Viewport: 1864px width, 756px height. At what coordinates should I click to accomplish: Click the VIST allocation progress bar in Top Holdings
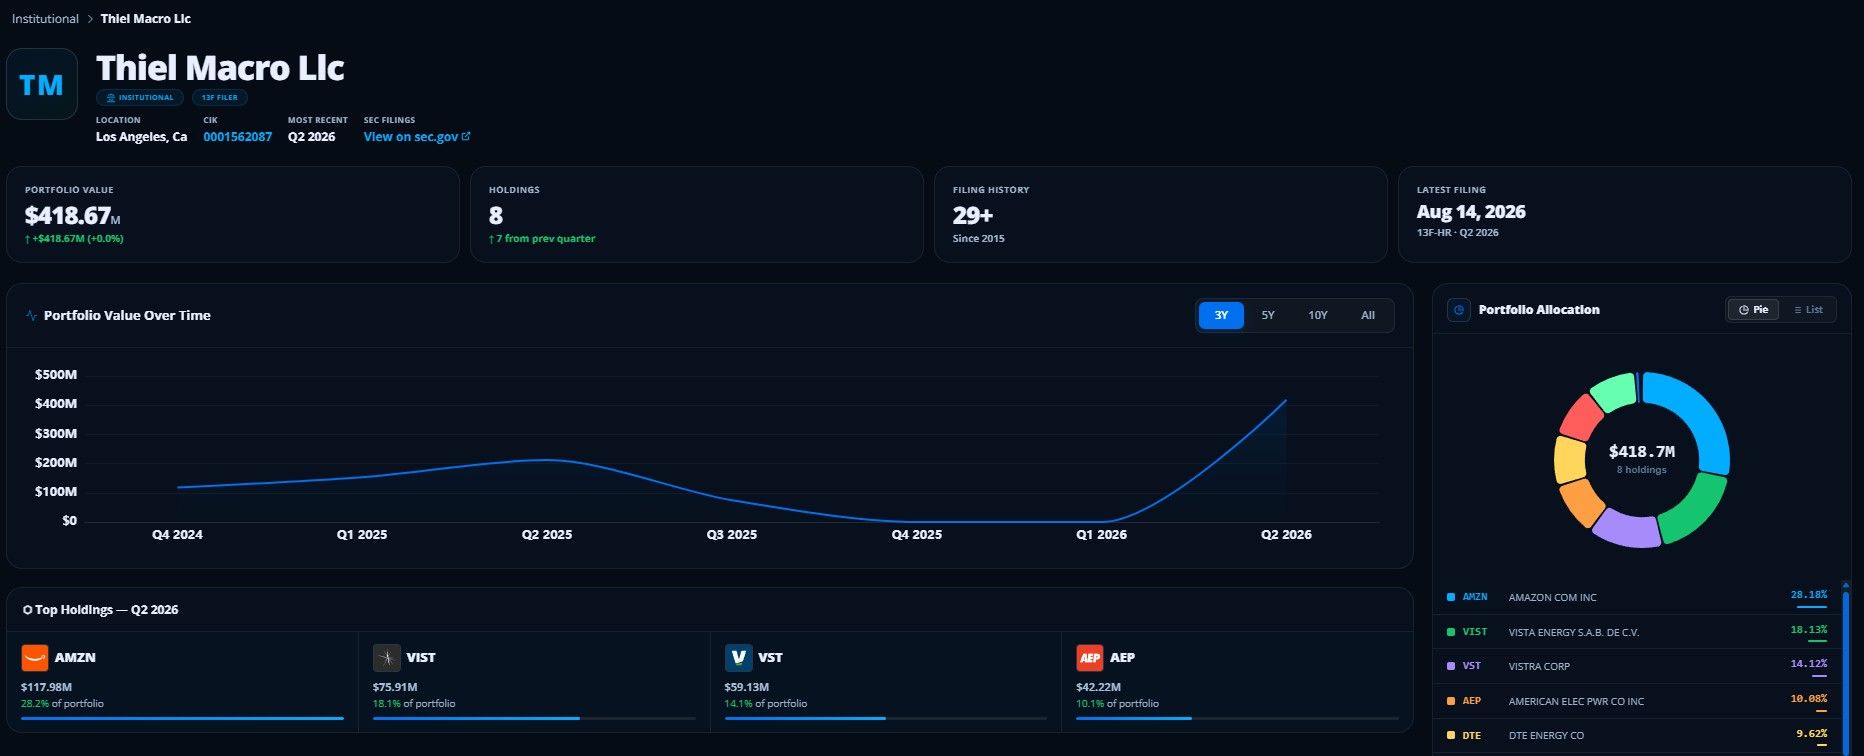tap(534, 718)
